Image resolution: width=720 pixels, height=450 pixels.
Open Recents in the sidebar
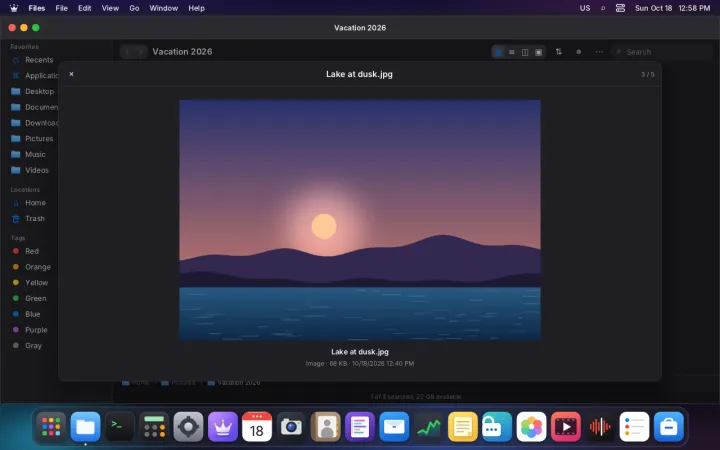pos(32,60)
